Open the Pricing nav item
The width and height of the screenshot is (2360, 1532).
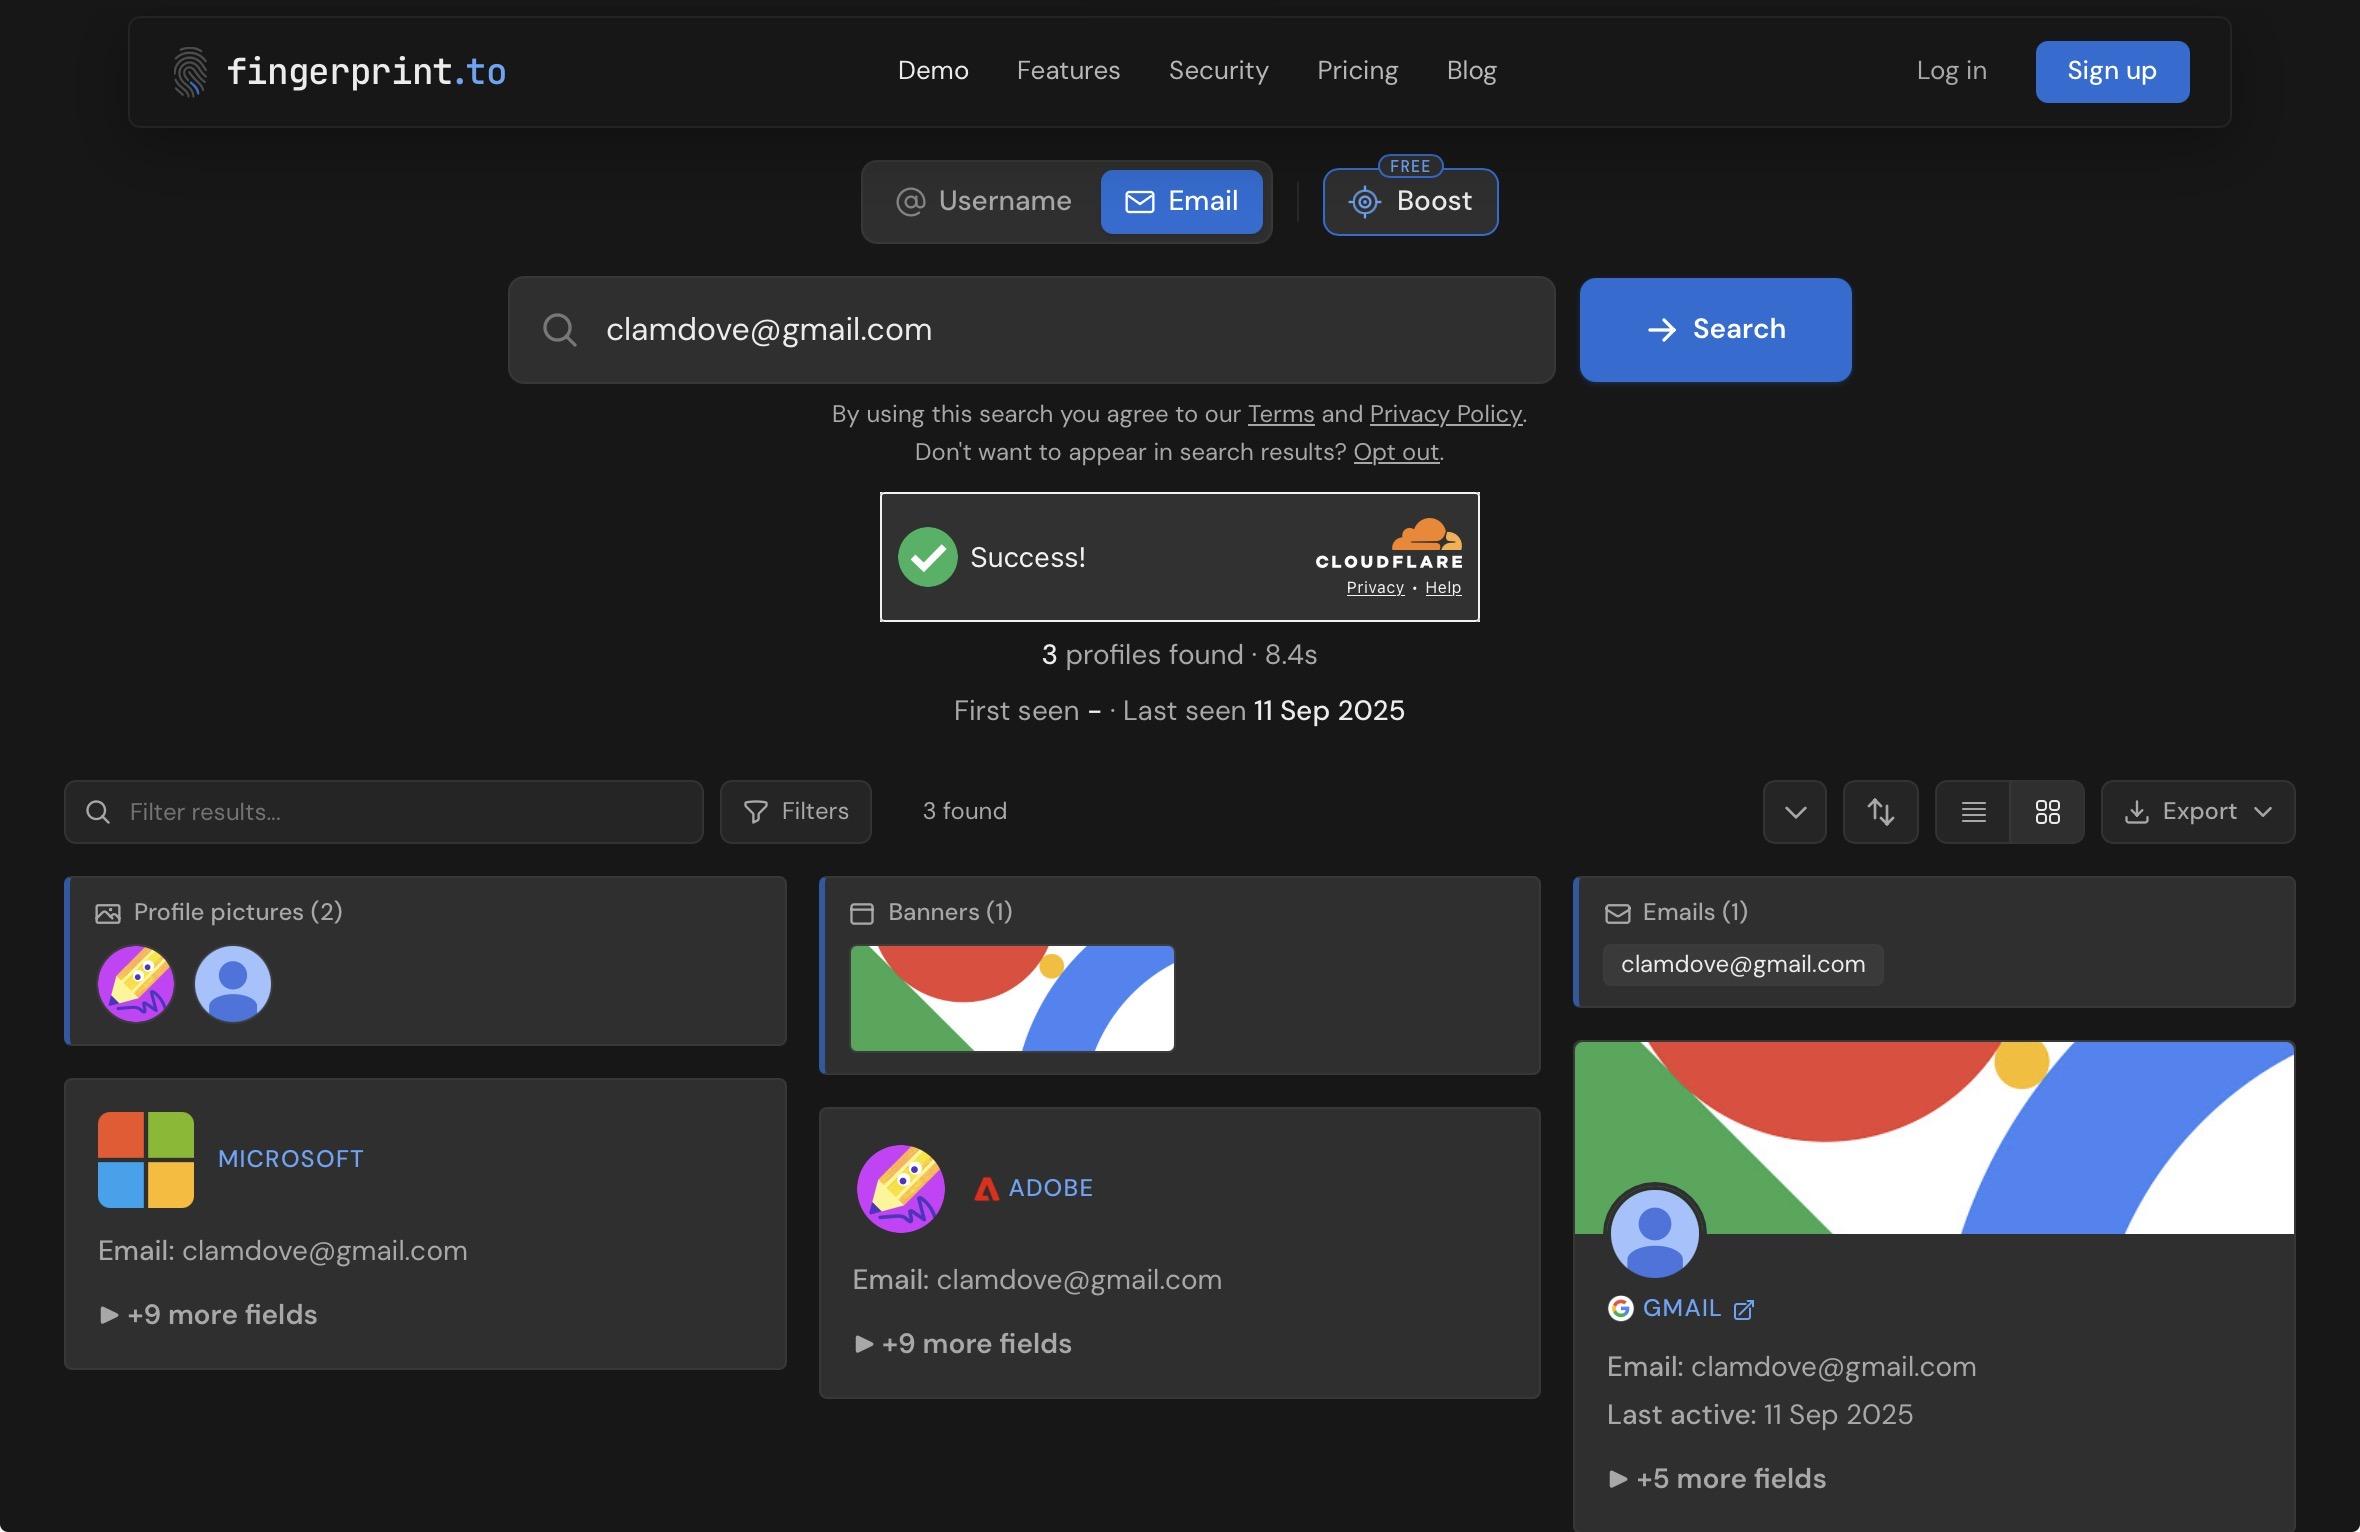pos(1357,71)
